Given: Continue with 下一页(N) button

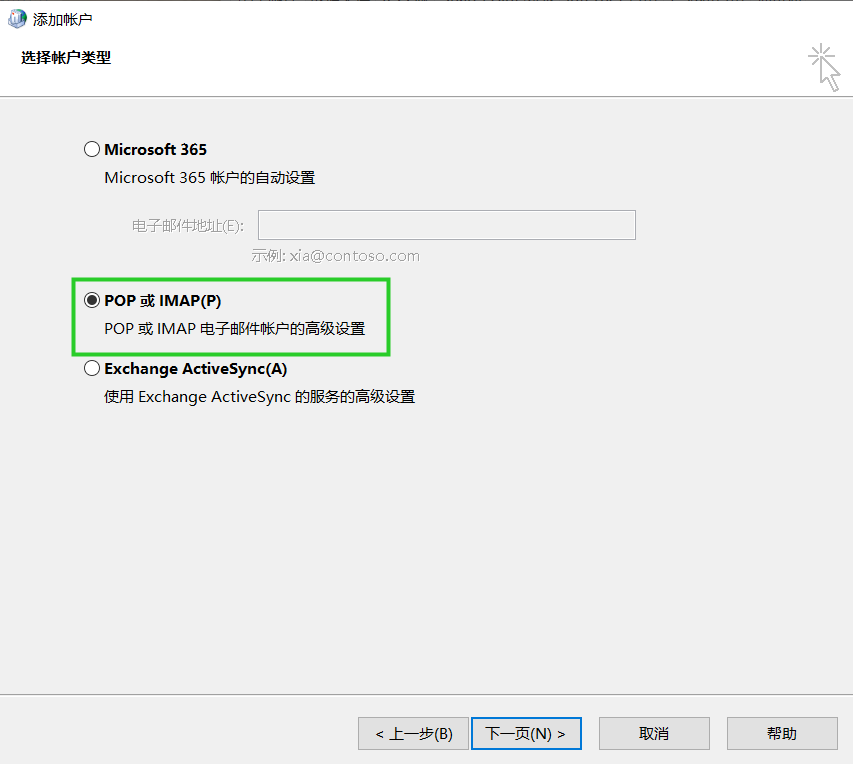Looking at the screenshot, I should click(x=526, y=734).
